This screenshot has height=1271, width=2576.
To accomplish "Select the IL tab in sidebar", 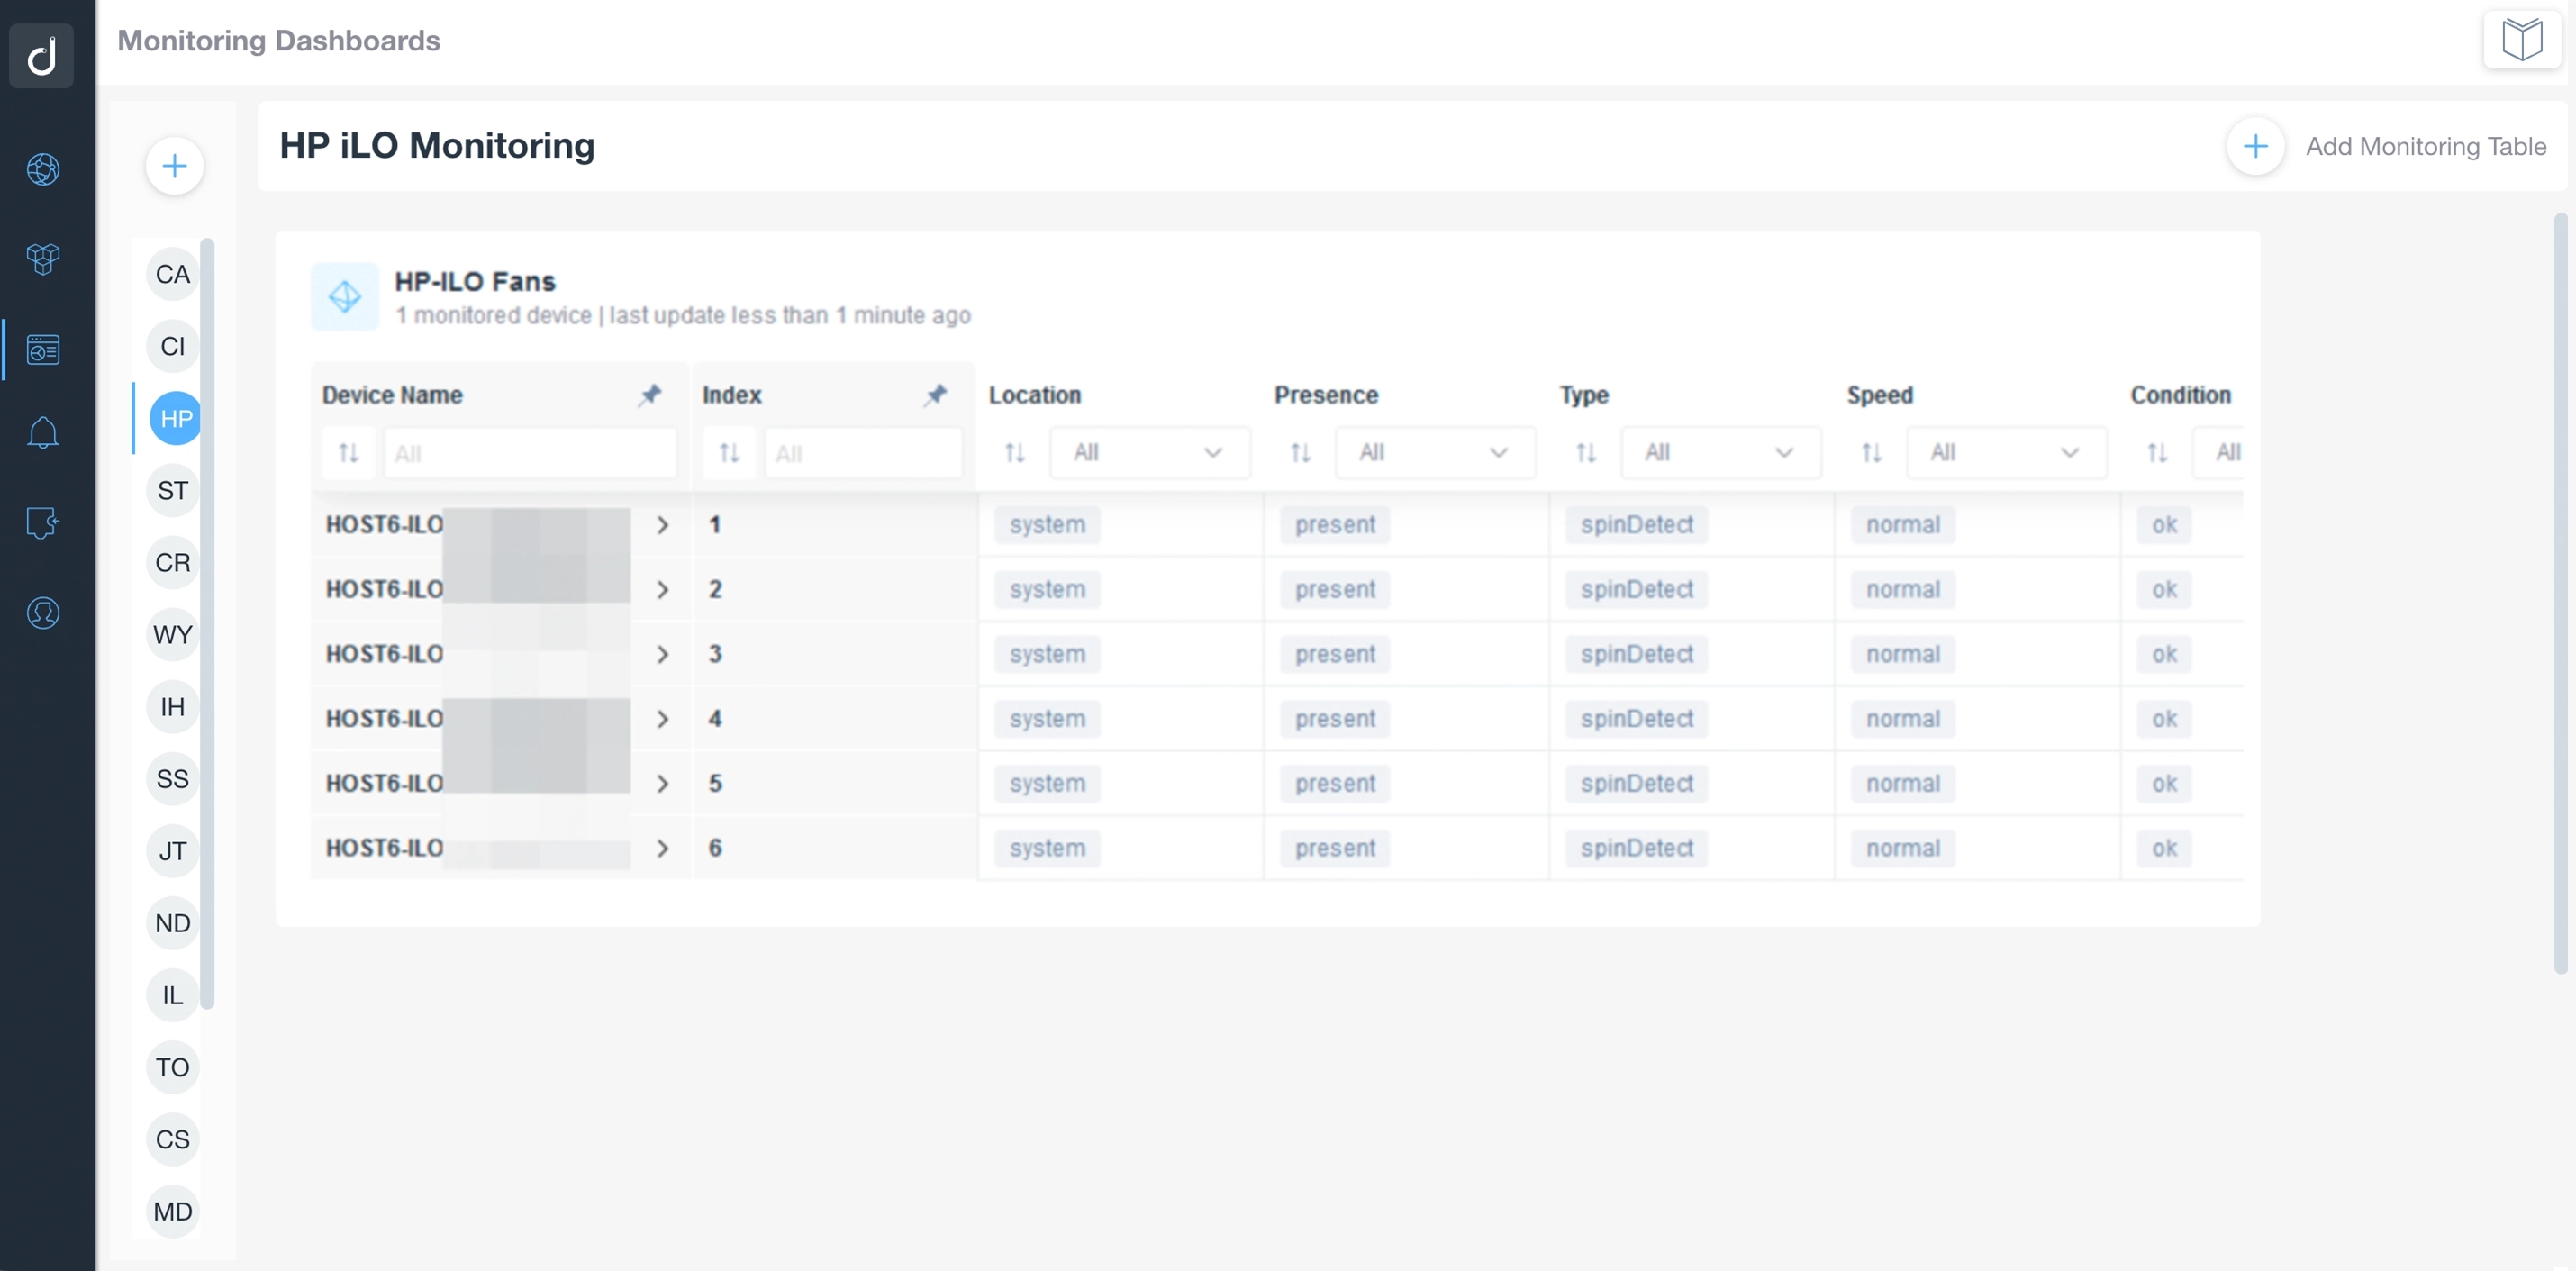I will (174, 994).
